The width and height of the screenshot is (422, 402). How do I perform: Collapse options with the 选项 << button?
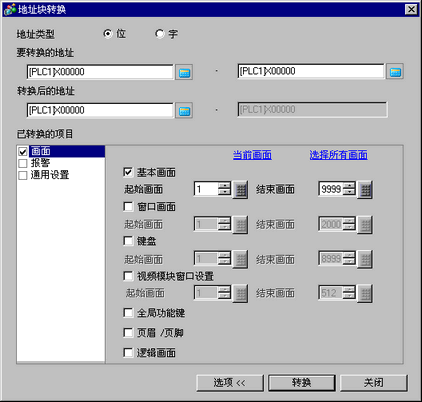tap(230, 383)
